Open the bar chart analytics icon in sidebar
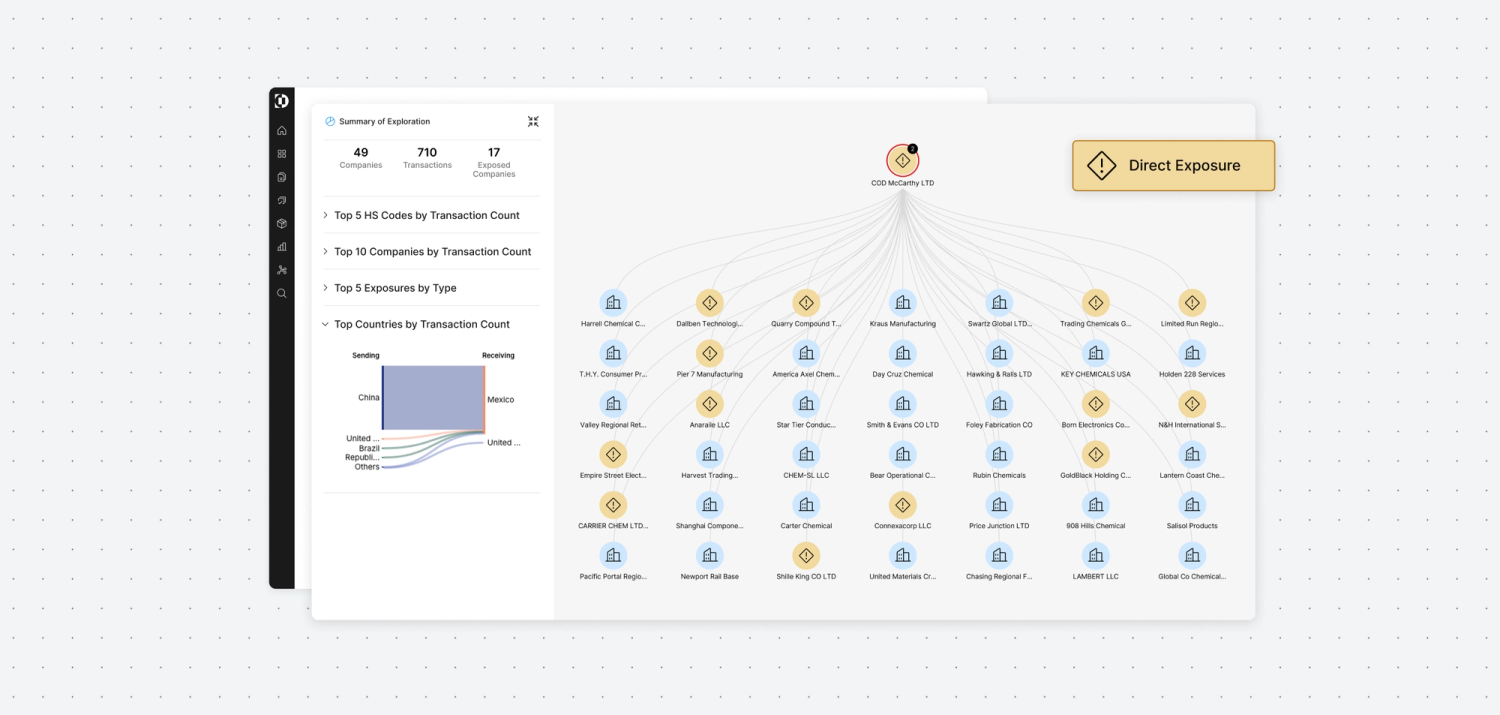1500x715 pixels. (x=282, y=246)
